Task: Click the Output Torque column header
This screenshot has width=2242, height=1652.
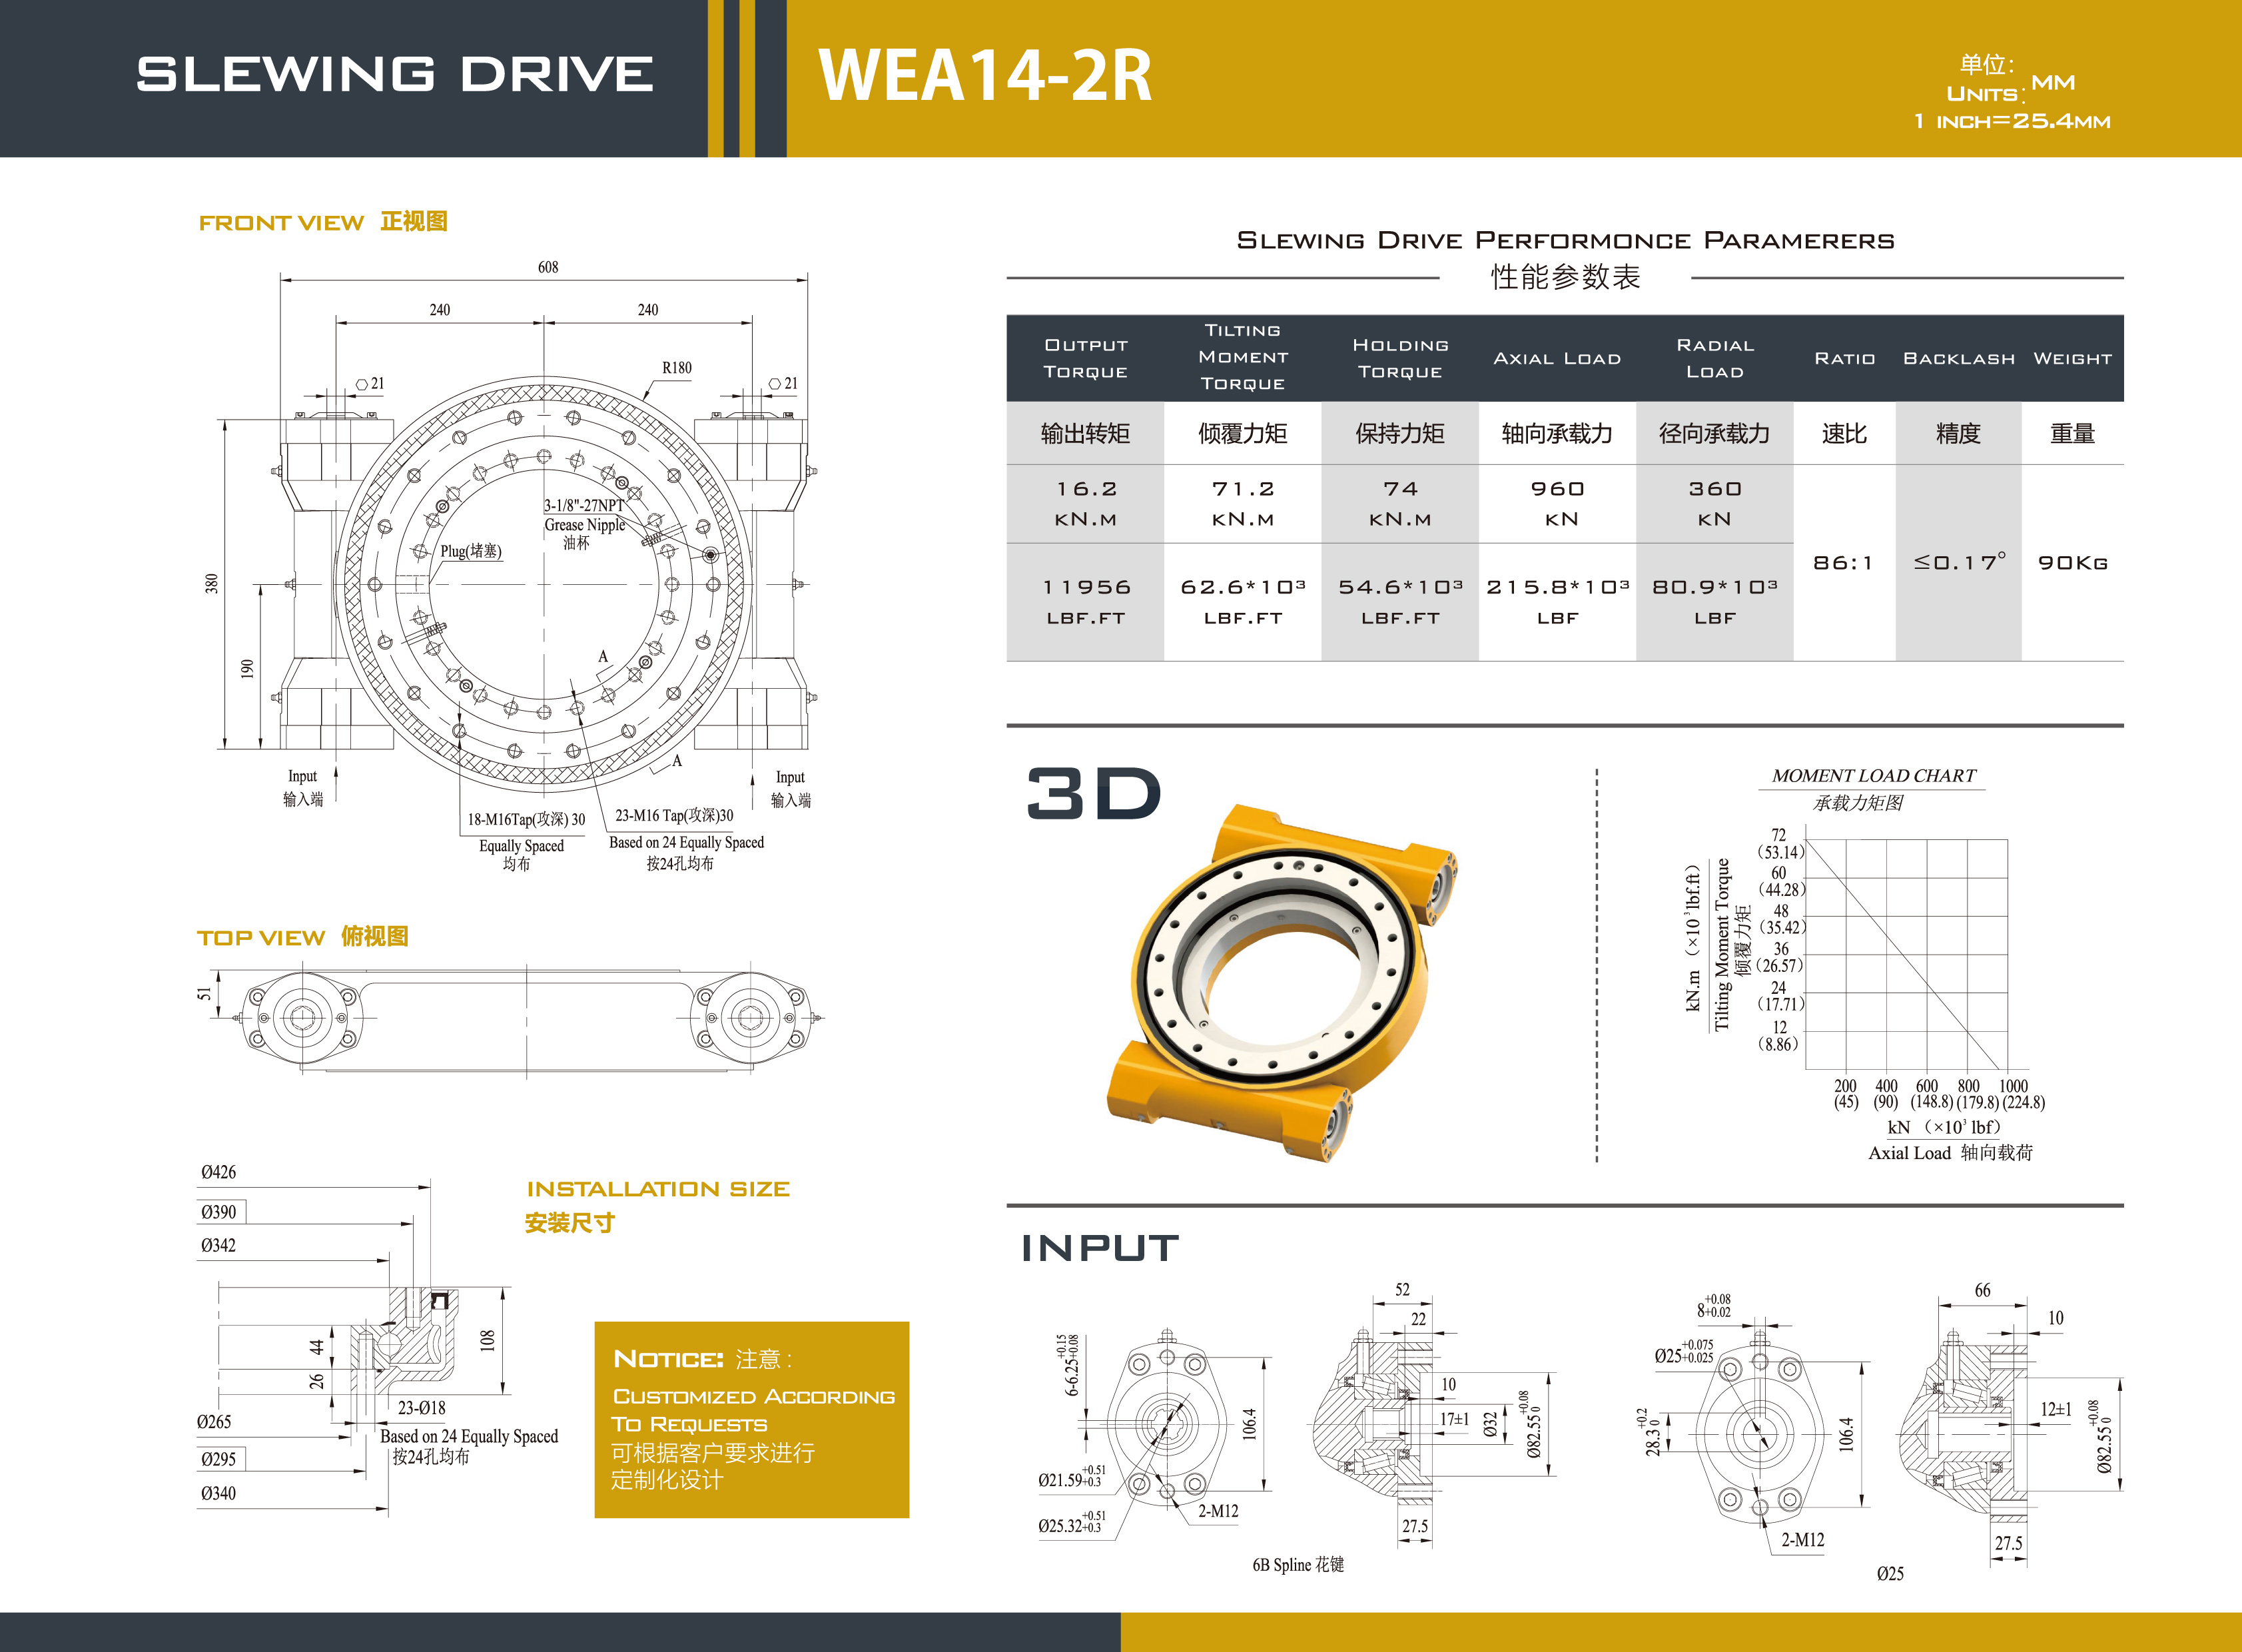Action: [1085, 358]
